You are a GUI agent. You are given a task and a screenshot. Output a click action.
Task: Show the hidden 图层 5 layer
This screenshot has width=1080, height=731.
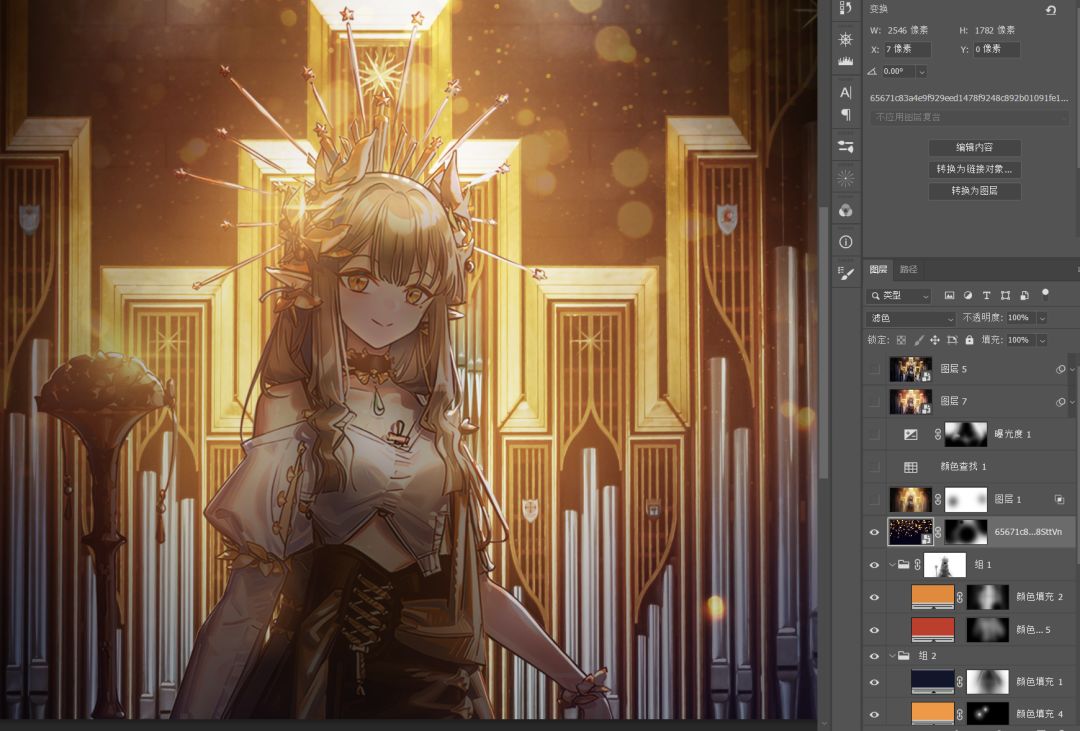click(x=875, y=370)
